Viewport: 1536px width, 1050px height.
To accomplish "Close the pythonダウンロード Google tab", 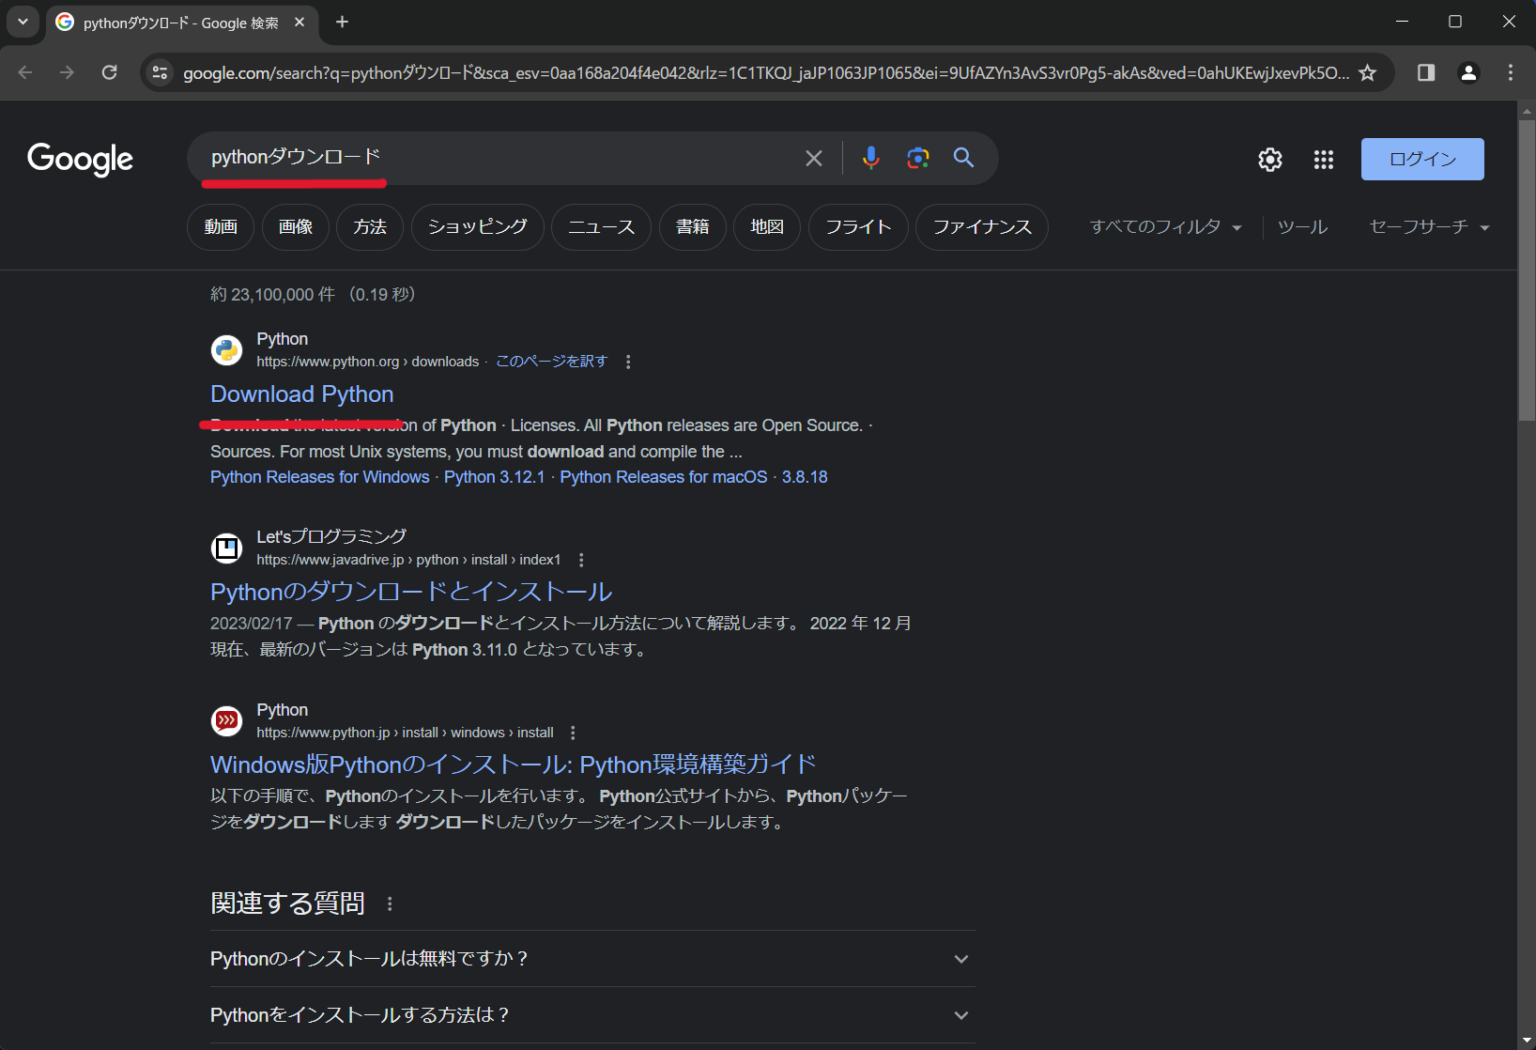I will tap(299, 22).
